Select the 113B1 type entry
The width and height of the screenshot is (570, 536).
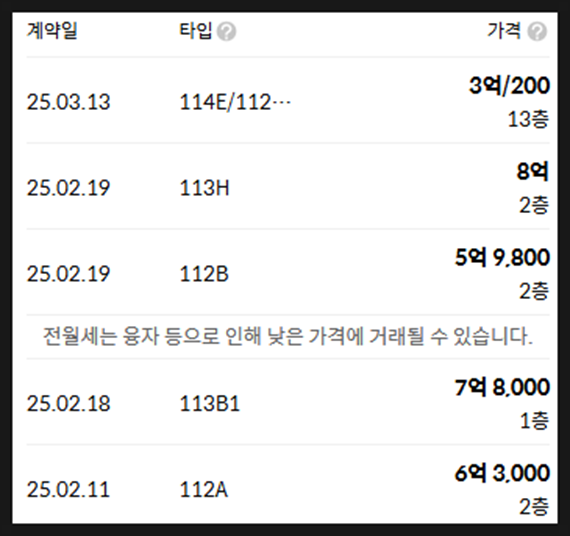(210, 404)
